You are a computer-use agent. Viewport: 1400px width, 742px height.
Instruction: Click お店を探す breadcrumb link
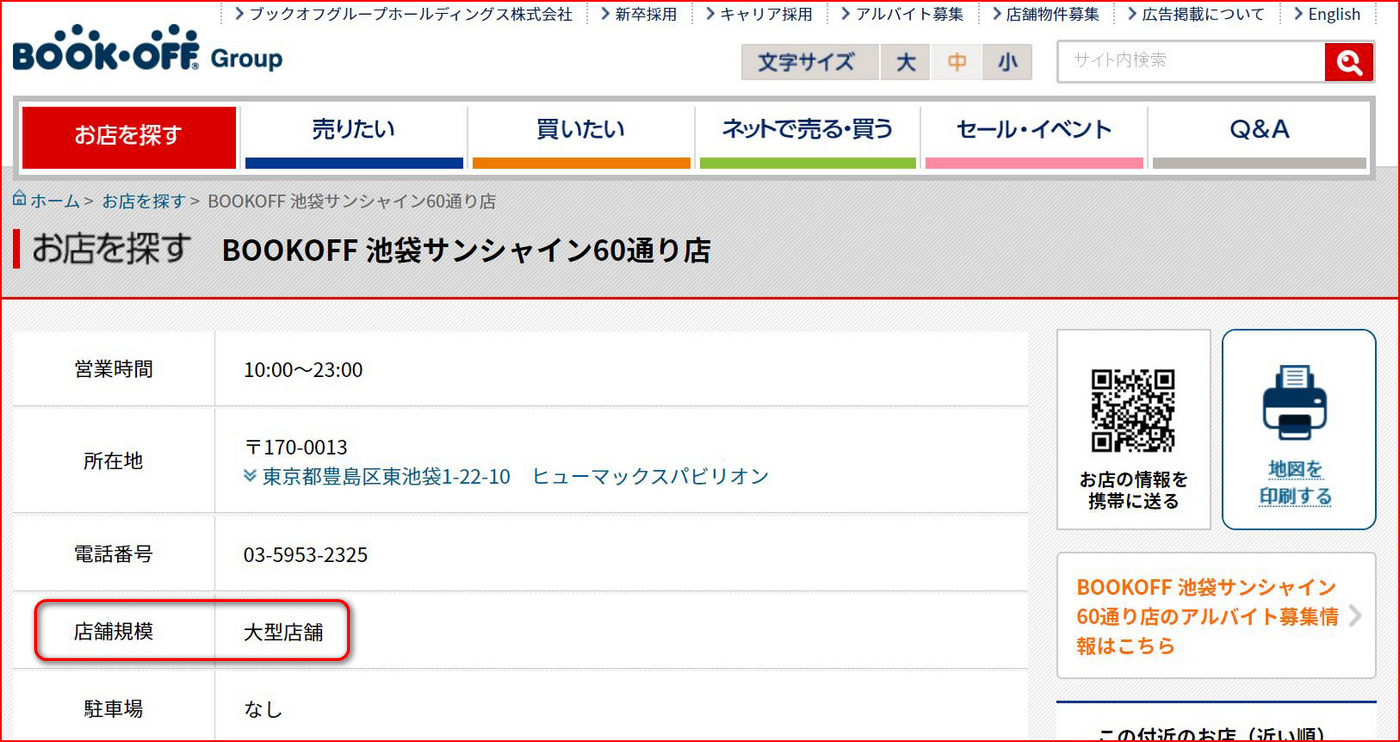[144, 201]
